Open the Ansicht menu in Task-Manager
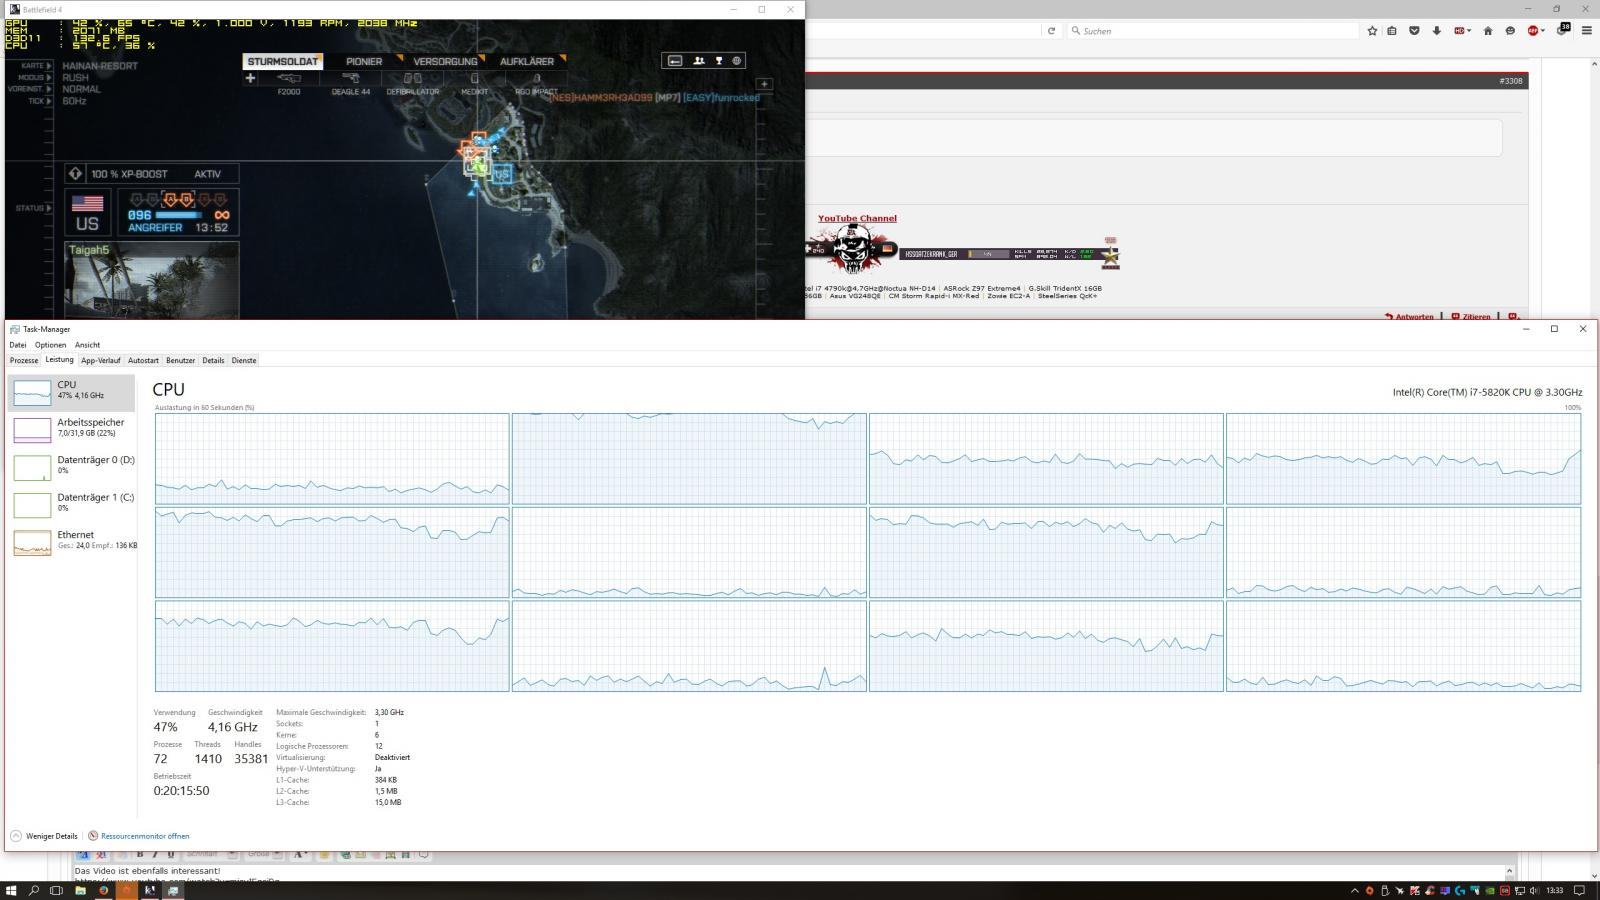Viewport: 1600px width, 900px height. click(87, 345)
